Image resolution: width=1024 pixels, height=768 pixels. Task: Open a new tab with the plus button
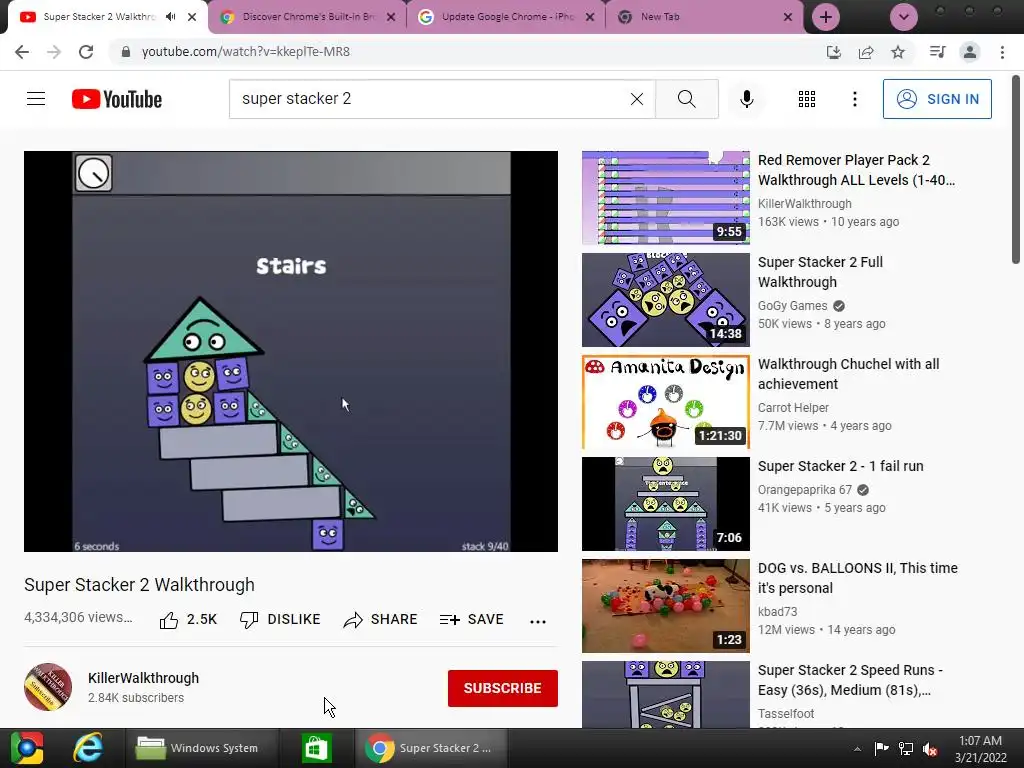click(x=825, y=17)
